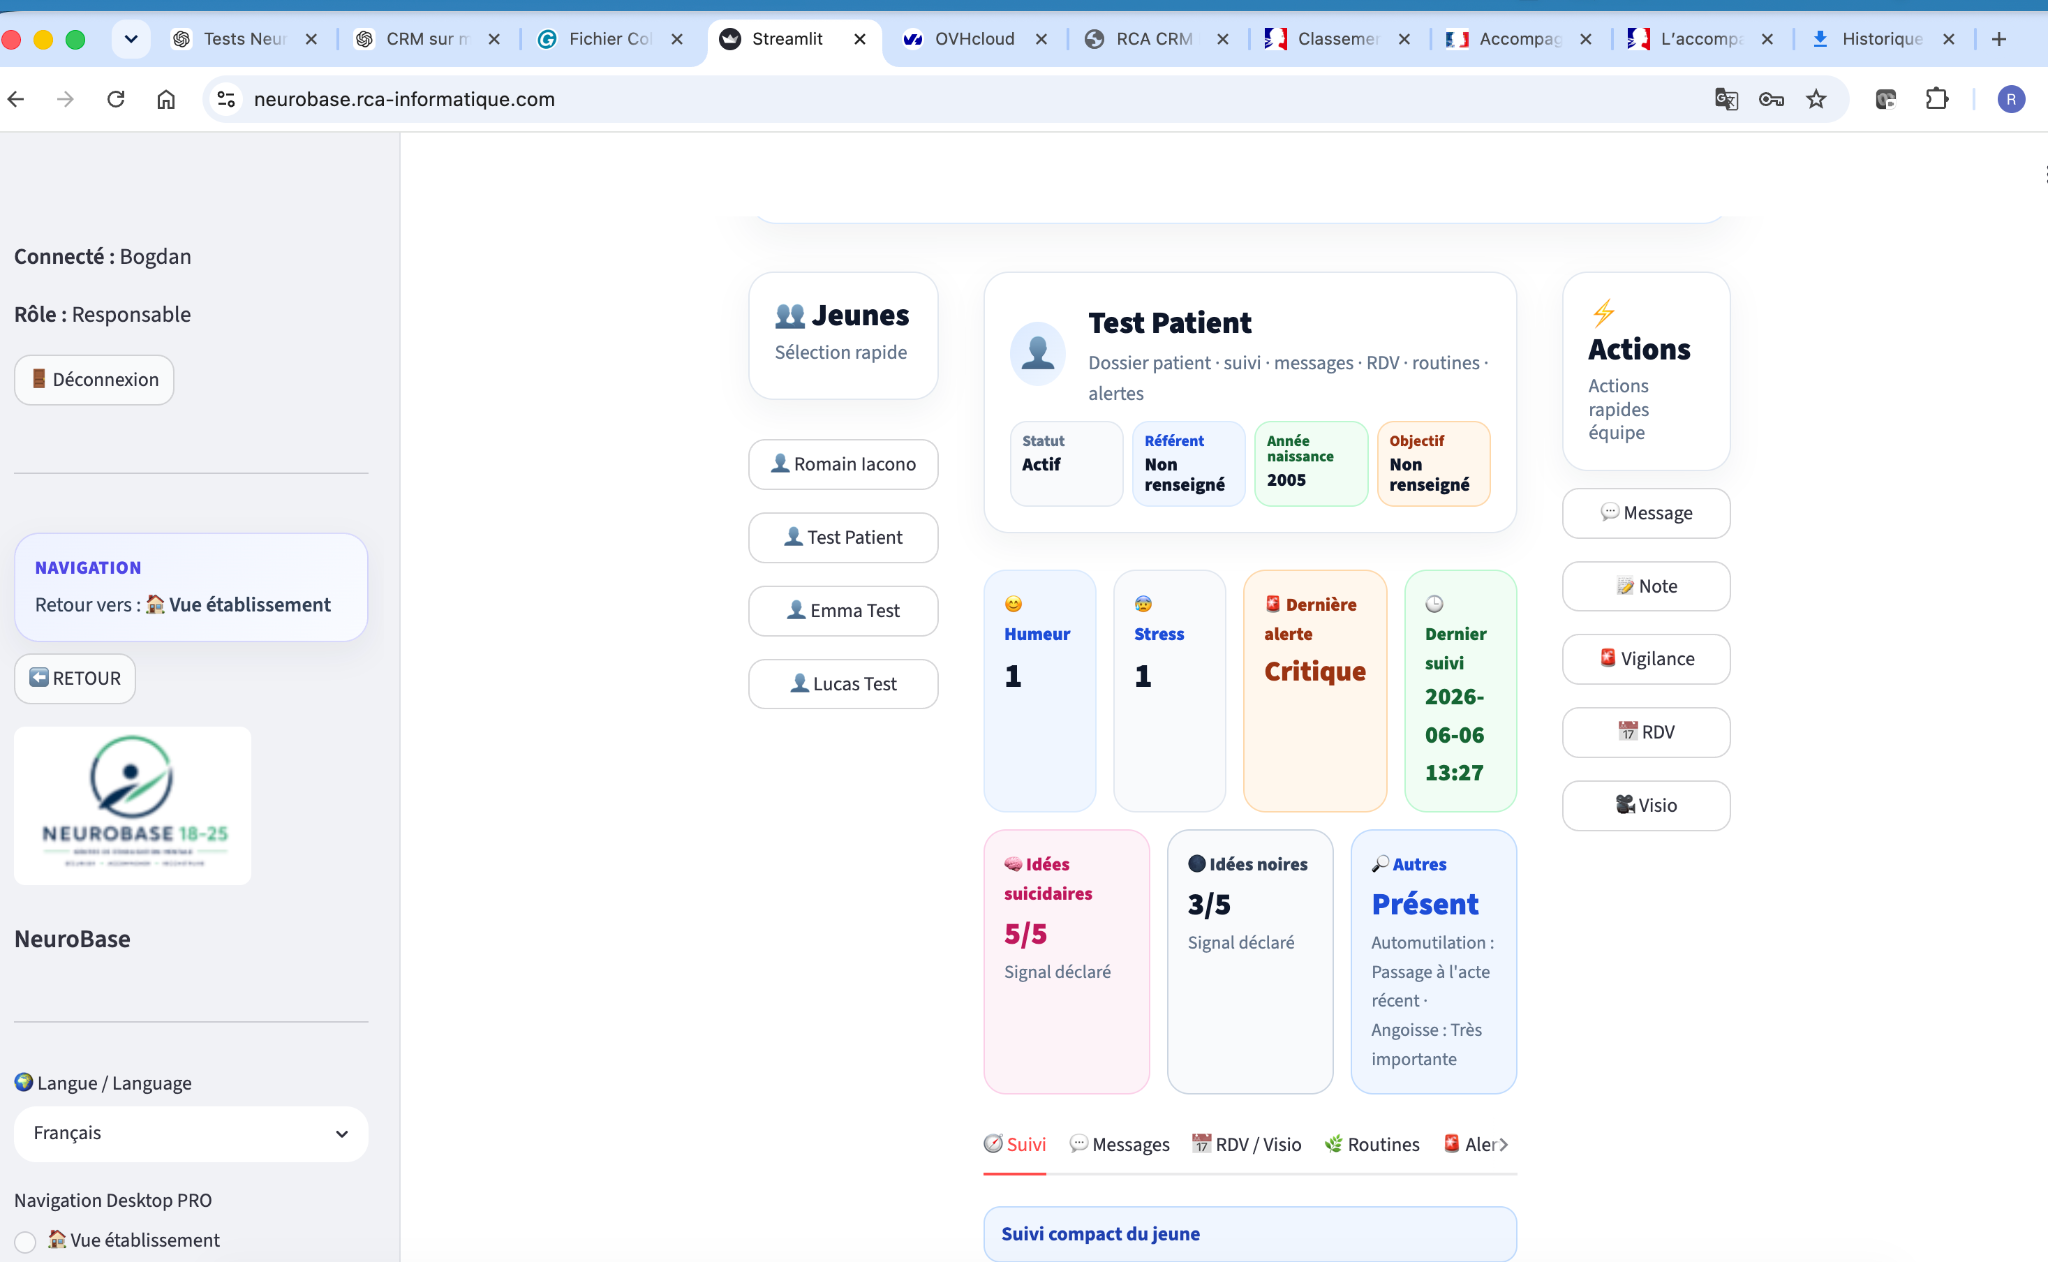2048x1262 pixels.
Task: Select the Vue établissement radio button
Action: 26,1241
